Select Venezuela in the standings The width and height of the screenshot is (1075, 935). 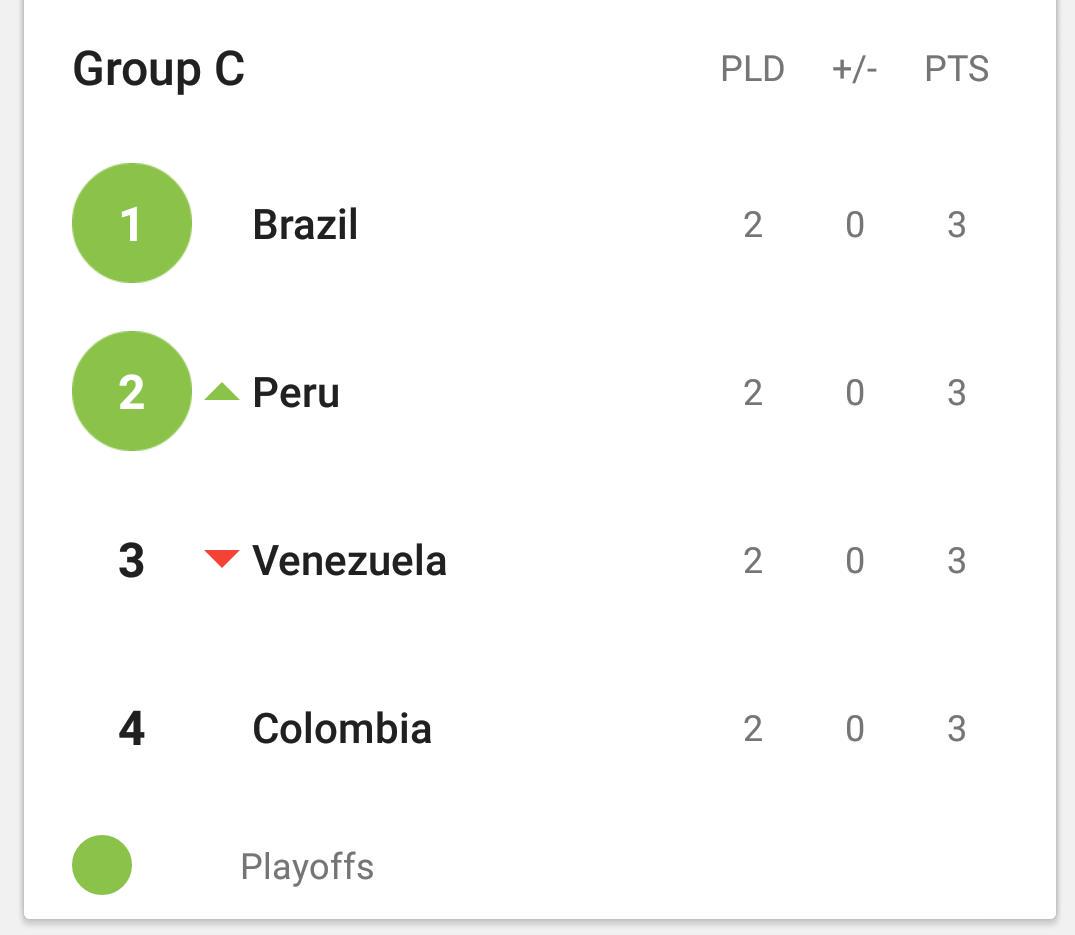[349, 561]
